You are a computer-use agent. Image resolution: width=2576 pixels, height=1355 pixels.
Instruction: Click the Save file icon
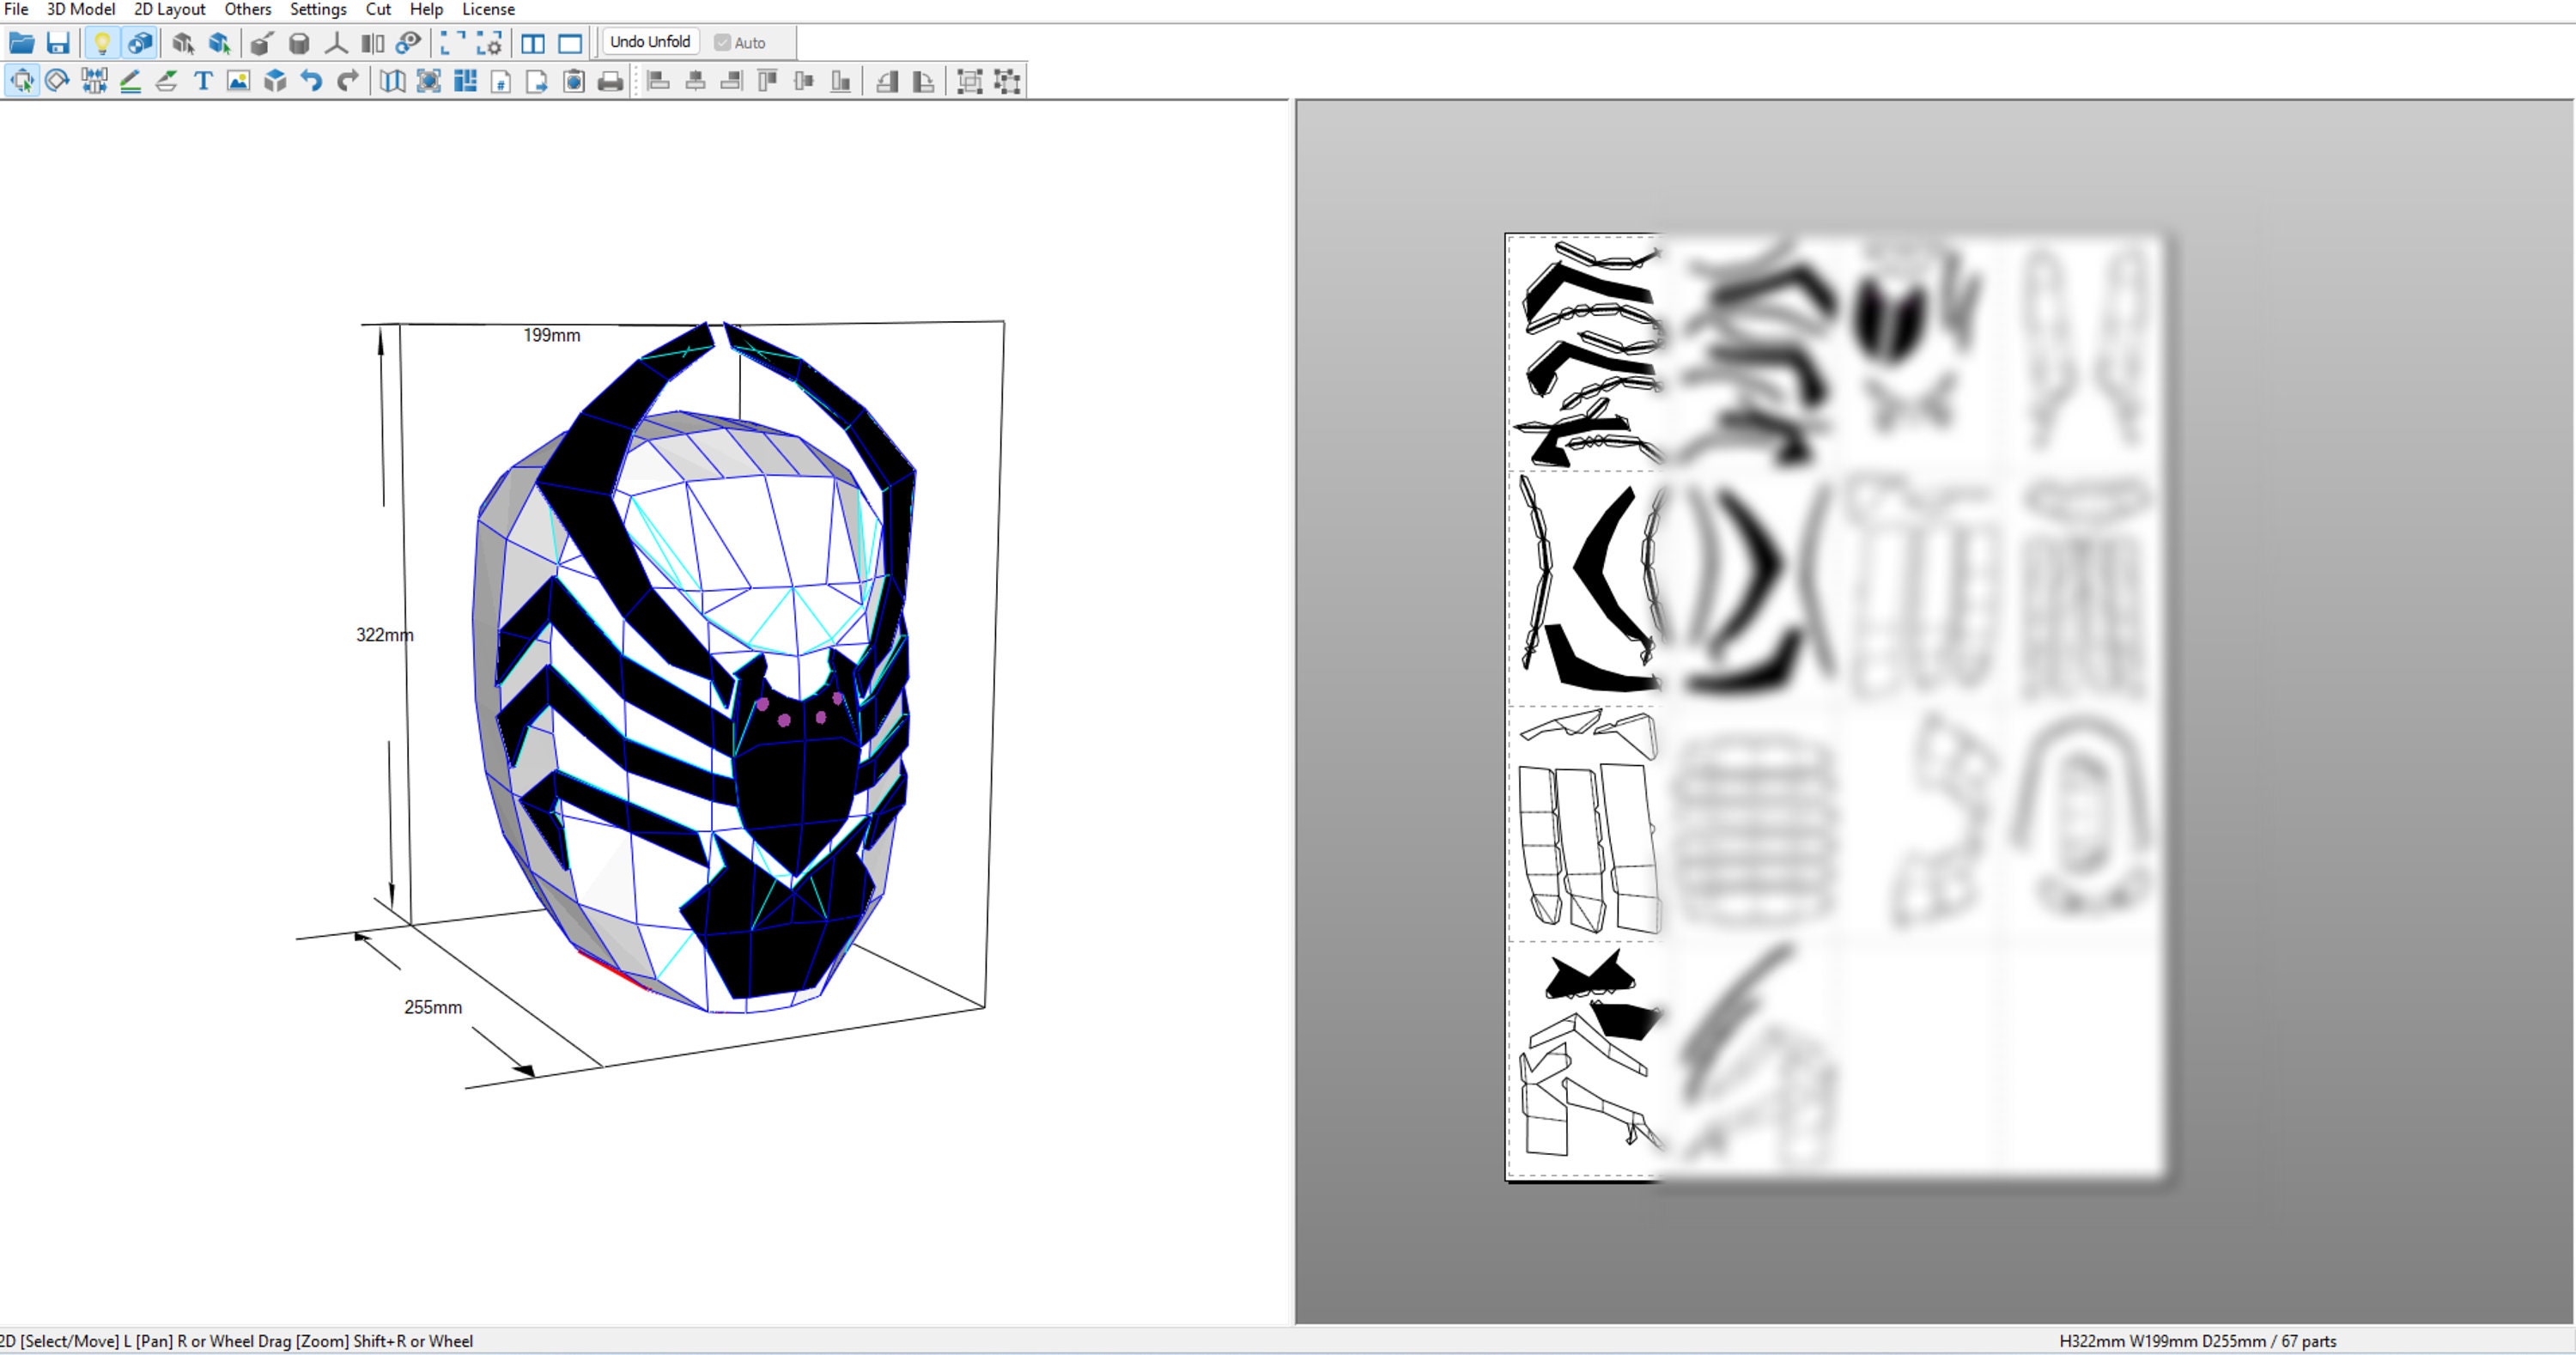click(57, 43)
